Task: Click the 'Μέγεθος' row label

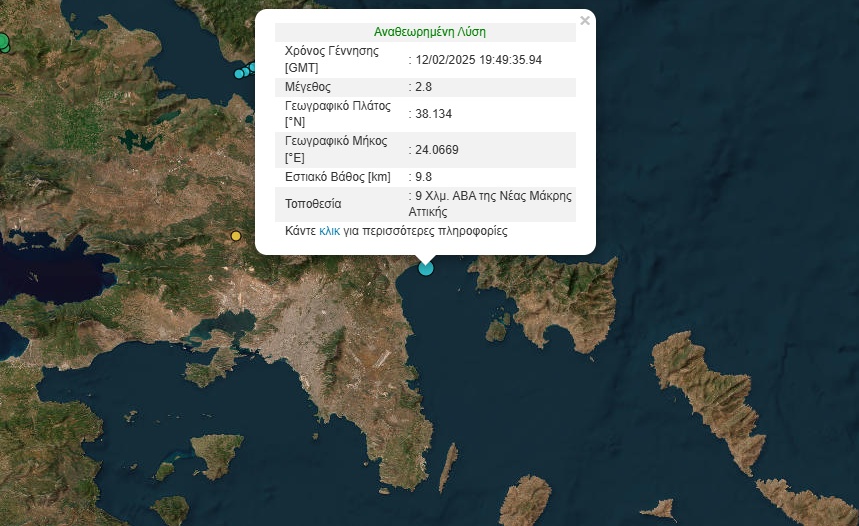Action: point(310,87)
